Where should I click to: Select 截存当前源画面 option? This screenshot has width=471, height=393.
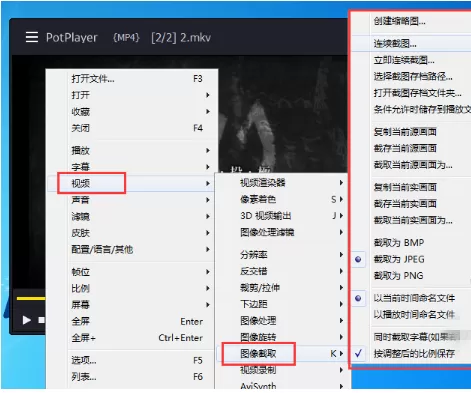pos(411,148)
